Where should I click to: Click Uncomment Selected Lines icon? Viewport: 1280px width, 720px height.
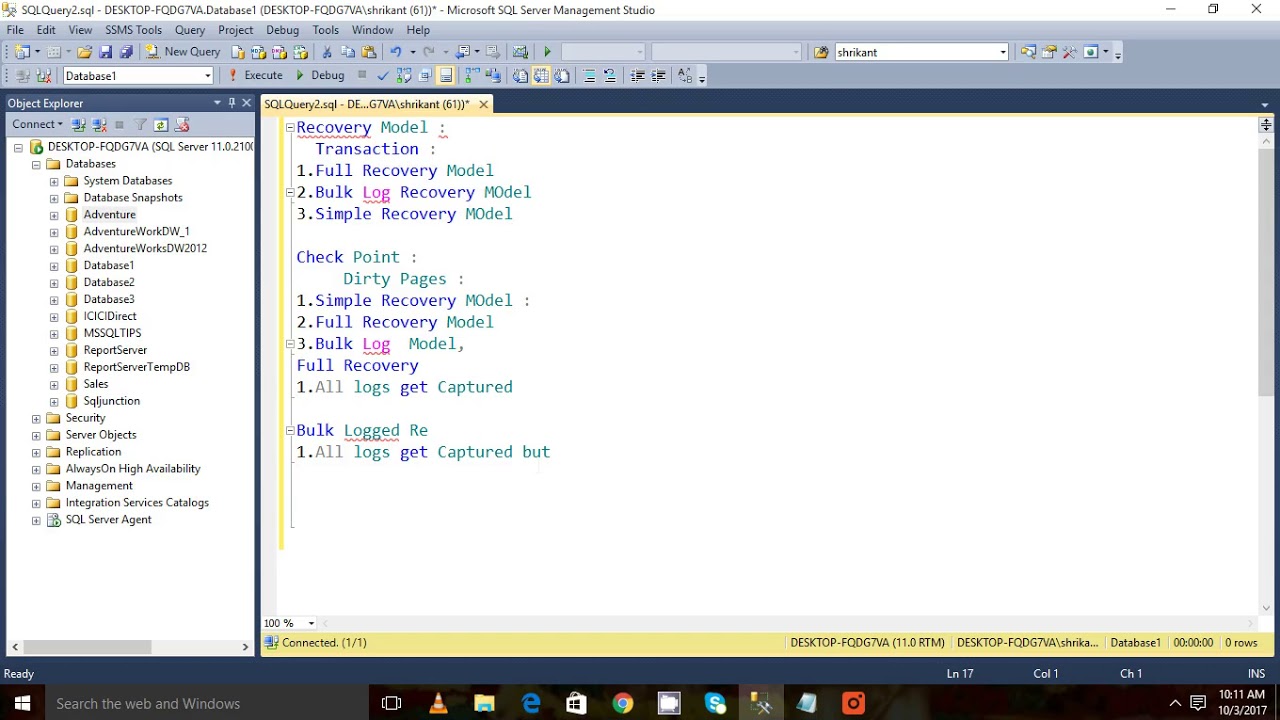tap(610, 75)
